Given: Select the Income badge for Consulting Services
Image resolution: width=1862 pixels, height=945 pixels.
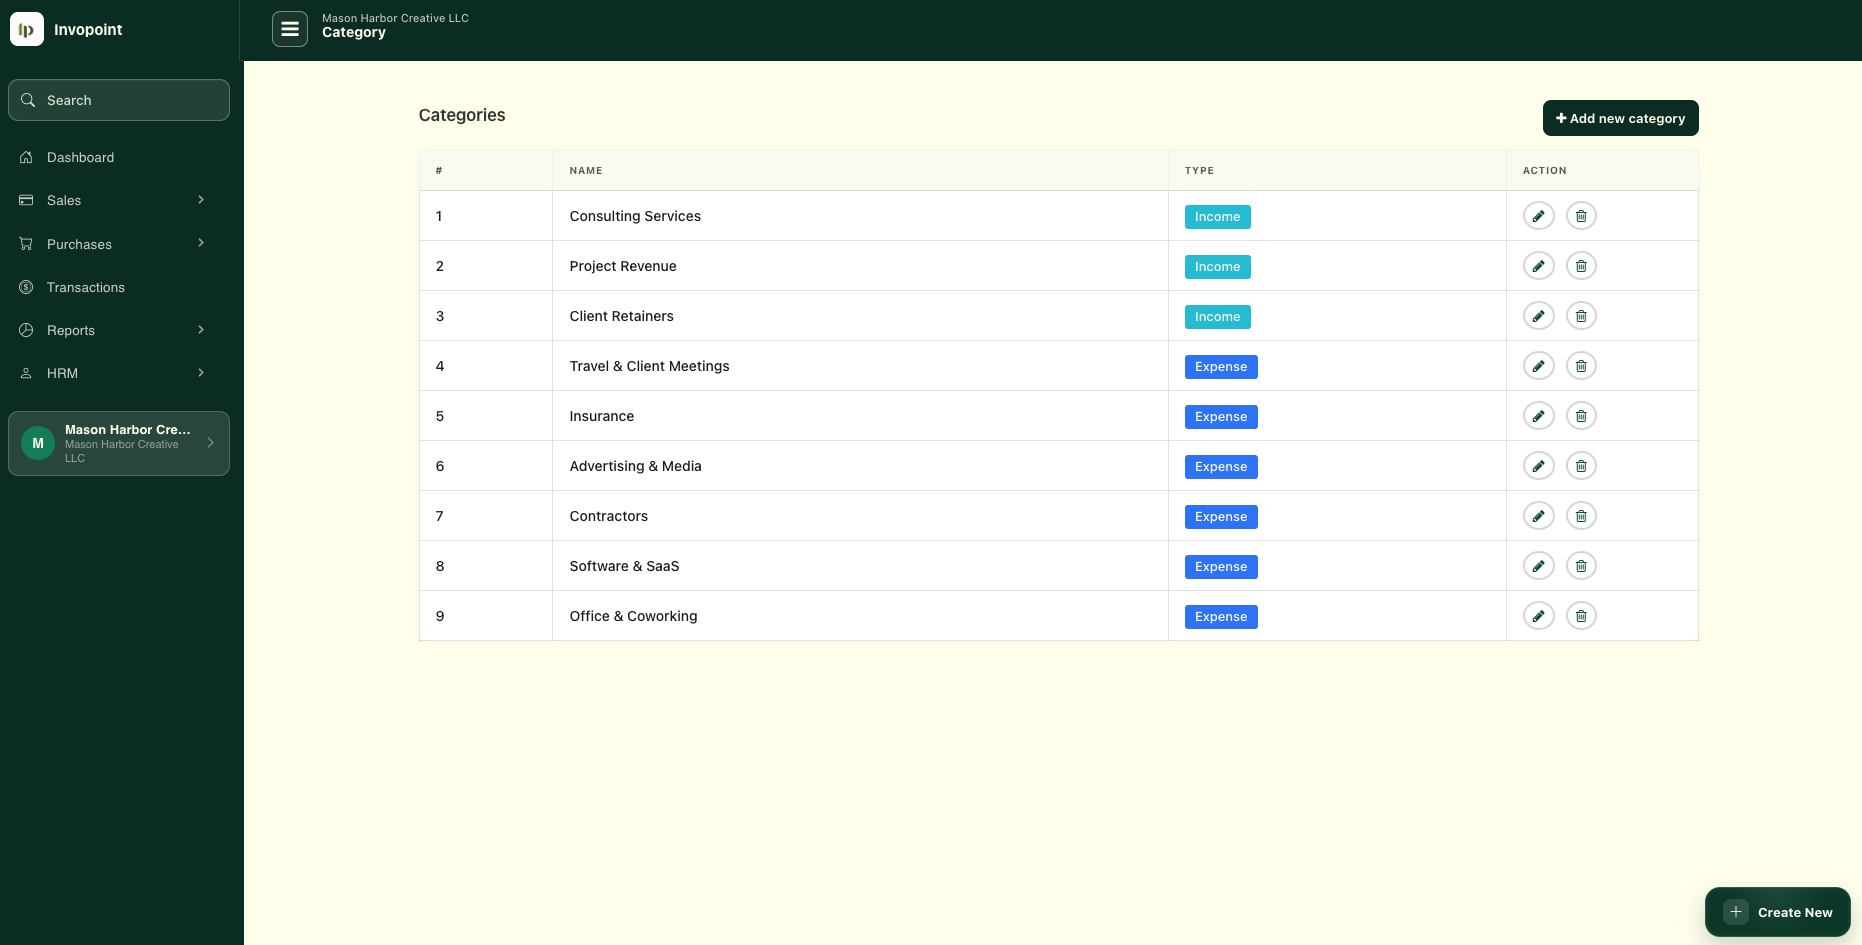Looking at the screenshot, I should [1217, 217].
